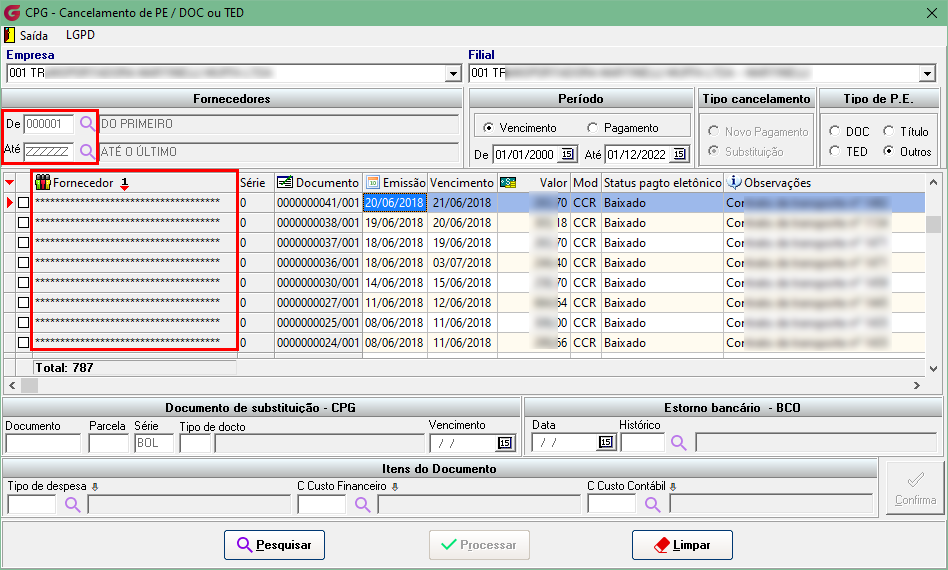Click the Confirma button
Viewport: 948px width, 570px height.
point(915,488)
